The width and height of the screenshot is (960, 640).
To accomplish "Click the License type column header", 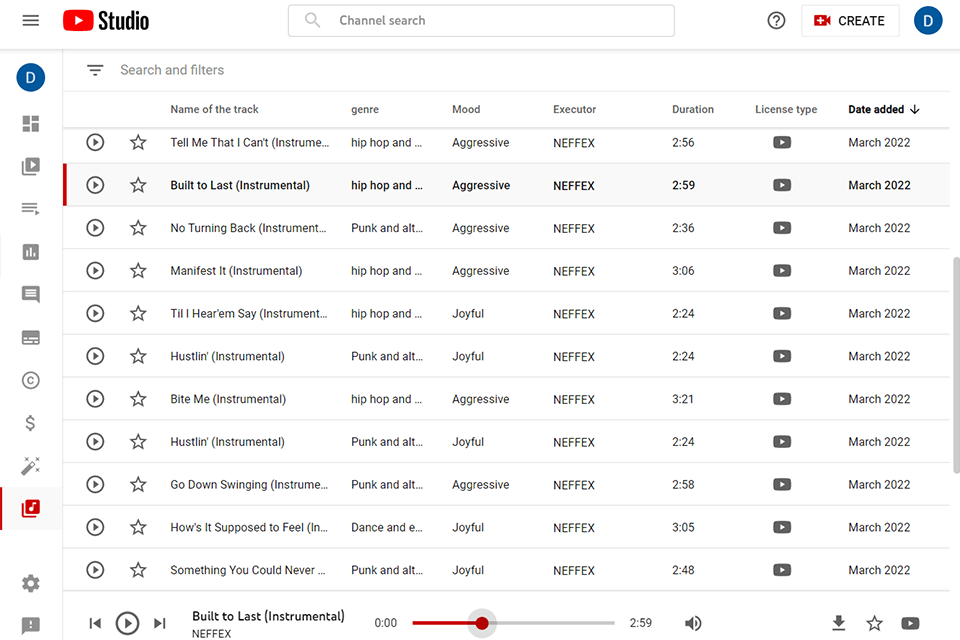I will tap(786, 110).
